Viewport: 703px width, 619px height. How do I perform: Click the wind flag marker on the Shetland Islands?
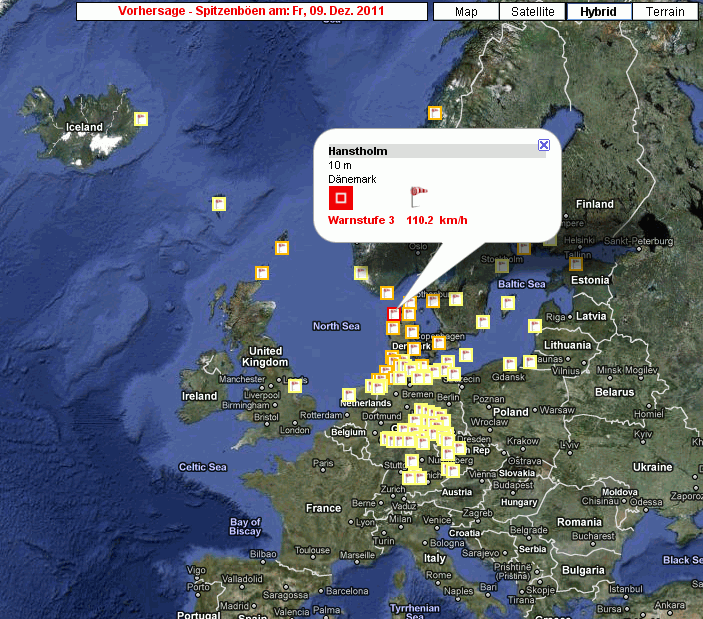(x=282, y=247)
